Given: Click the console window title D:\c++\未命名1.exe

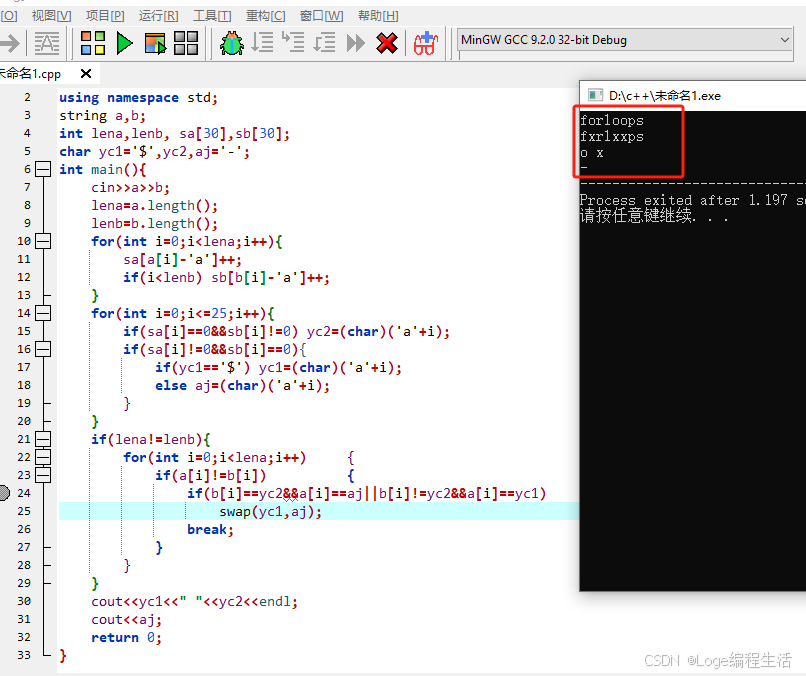Looking at the screenshot, I should pyautogui.click(x=665, y=96).
